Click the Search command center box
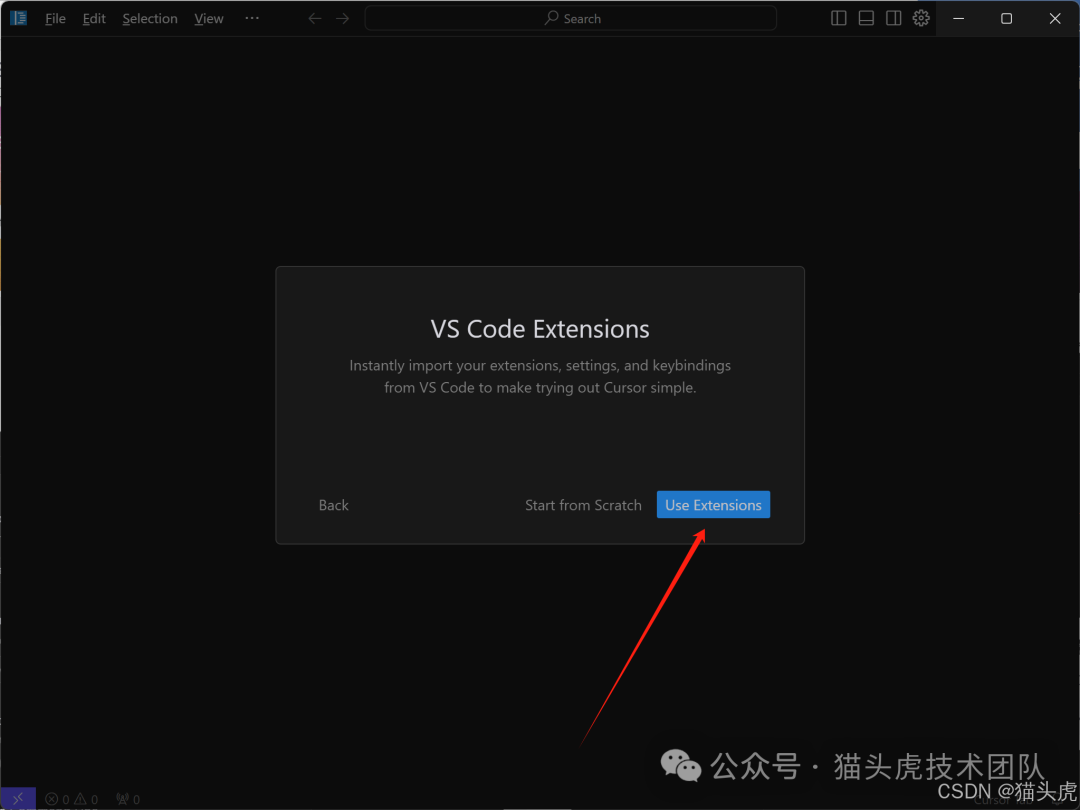Screen dimensions: 1080x810 (570, 19)
